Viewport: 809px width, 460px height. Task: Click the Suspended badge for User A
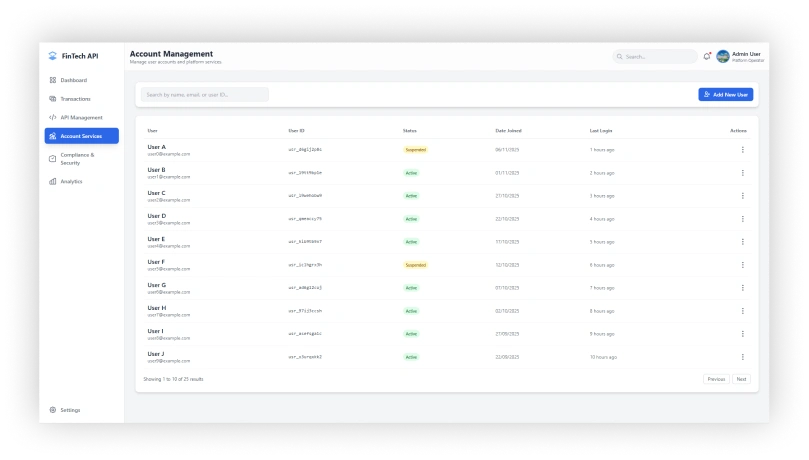(415, 150)
